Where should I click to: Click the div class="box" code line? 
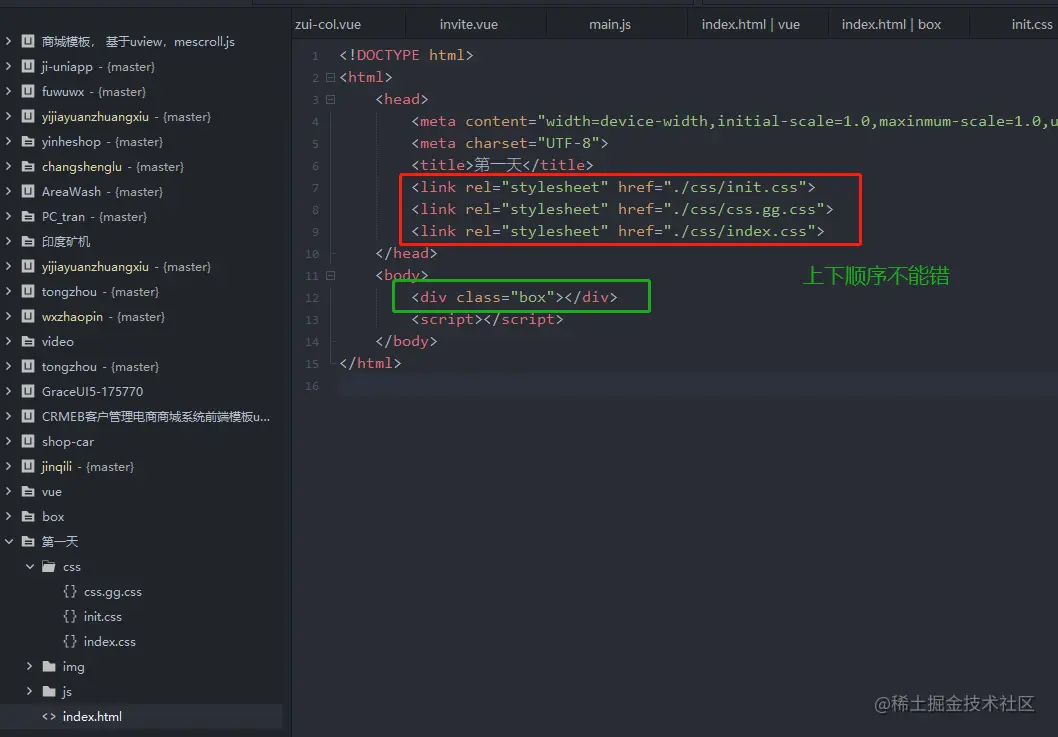click(x=514, y=297)
